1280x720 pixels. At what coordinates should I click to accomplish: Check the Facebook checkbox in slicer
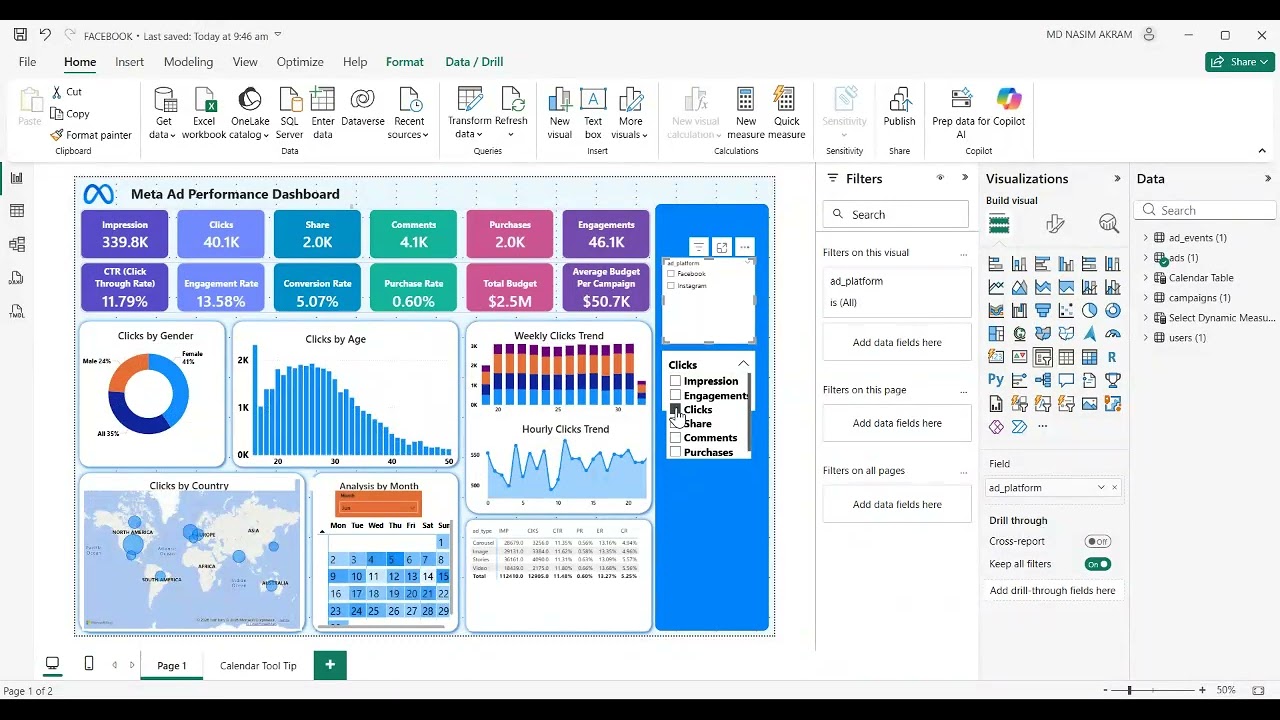pos(671,274)
